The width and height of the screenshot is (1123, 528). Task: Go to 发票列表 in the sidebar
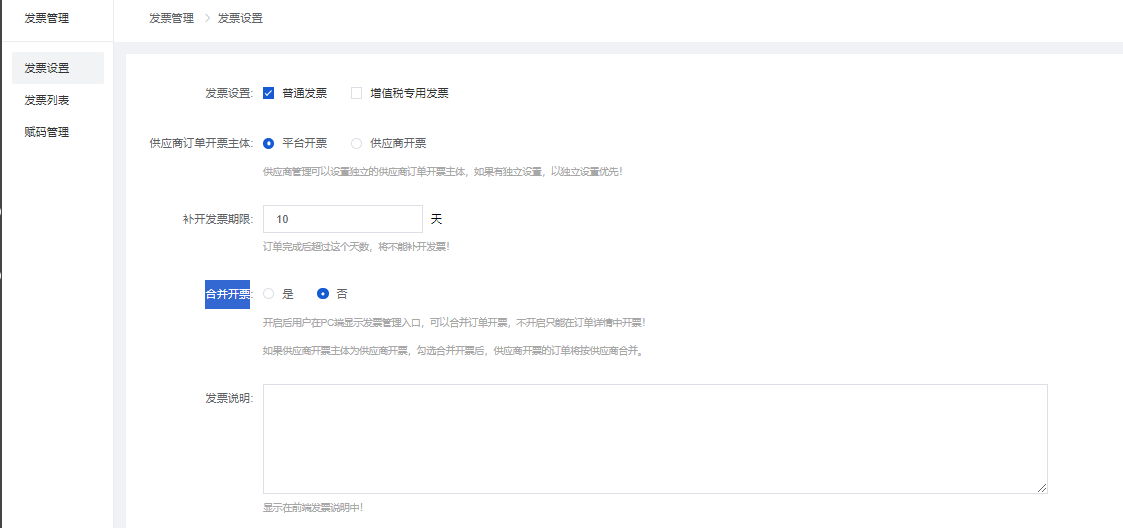pyautogui.click(x=47, y=100)
